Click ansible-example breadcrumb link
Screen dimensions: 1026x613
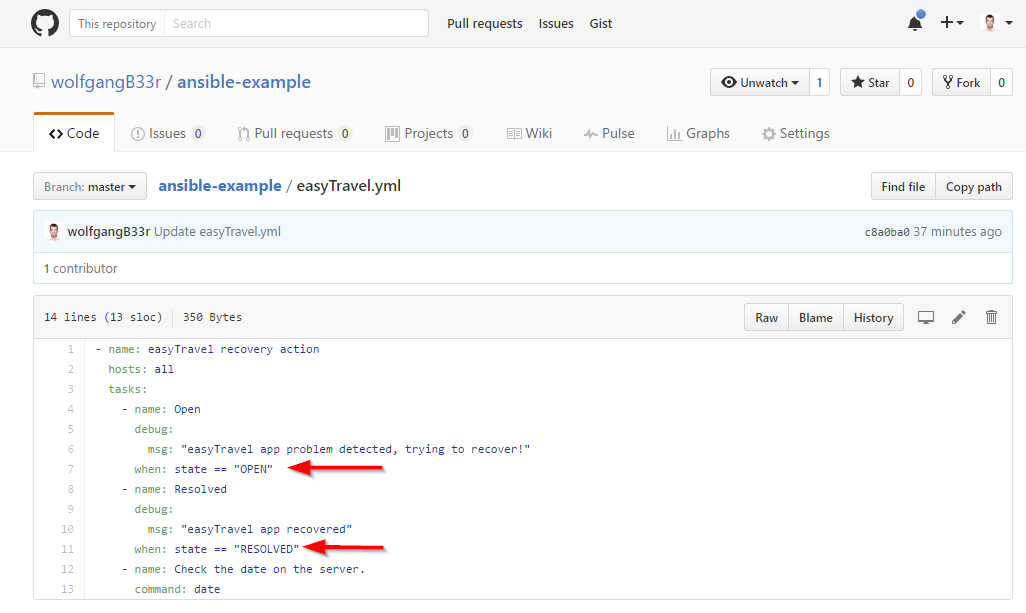tap(220, 186)
